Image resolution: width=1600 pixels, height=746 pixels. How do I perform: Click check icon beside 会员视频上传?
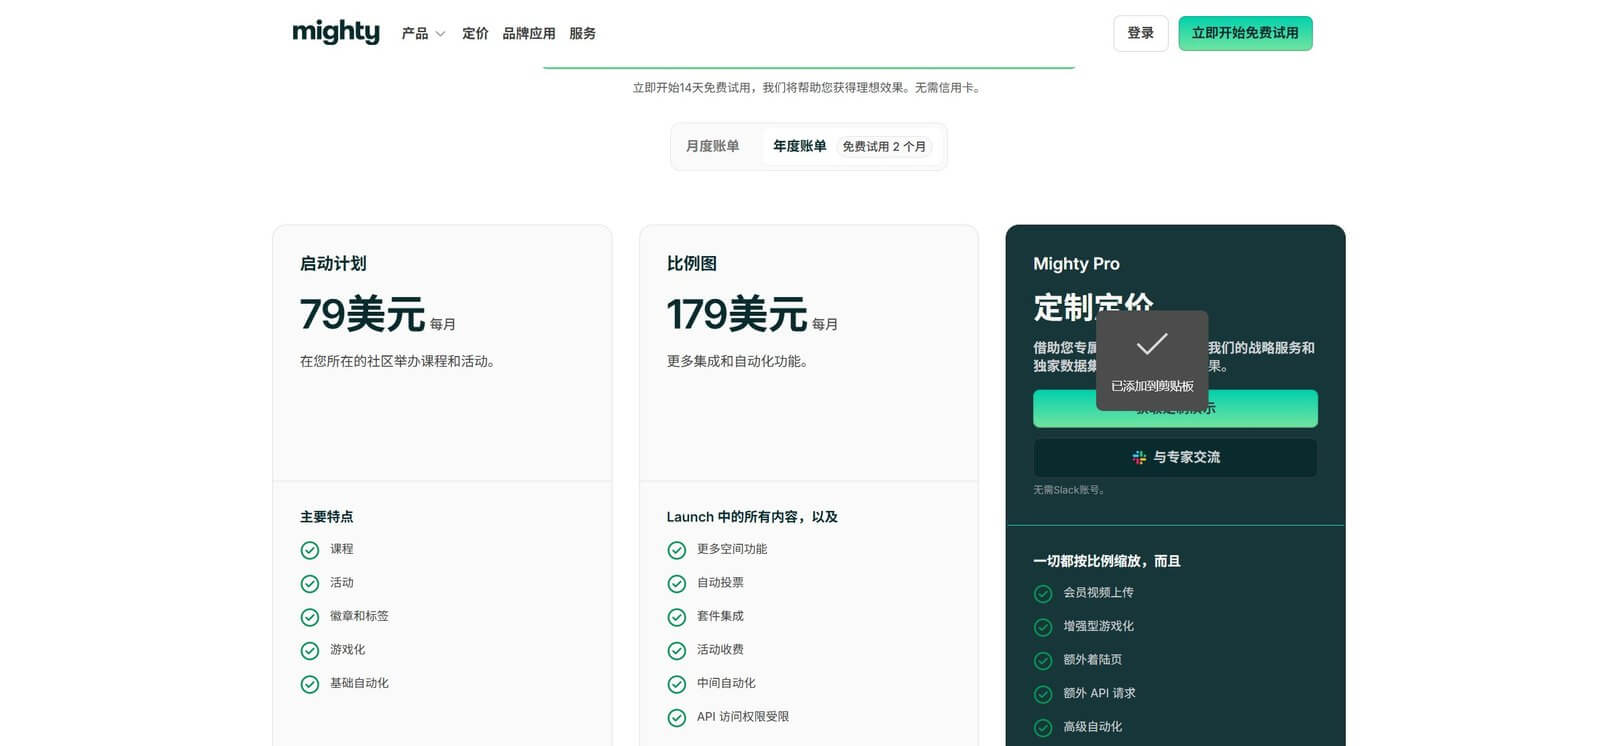pyautogui.click(x=1043, y=594)
